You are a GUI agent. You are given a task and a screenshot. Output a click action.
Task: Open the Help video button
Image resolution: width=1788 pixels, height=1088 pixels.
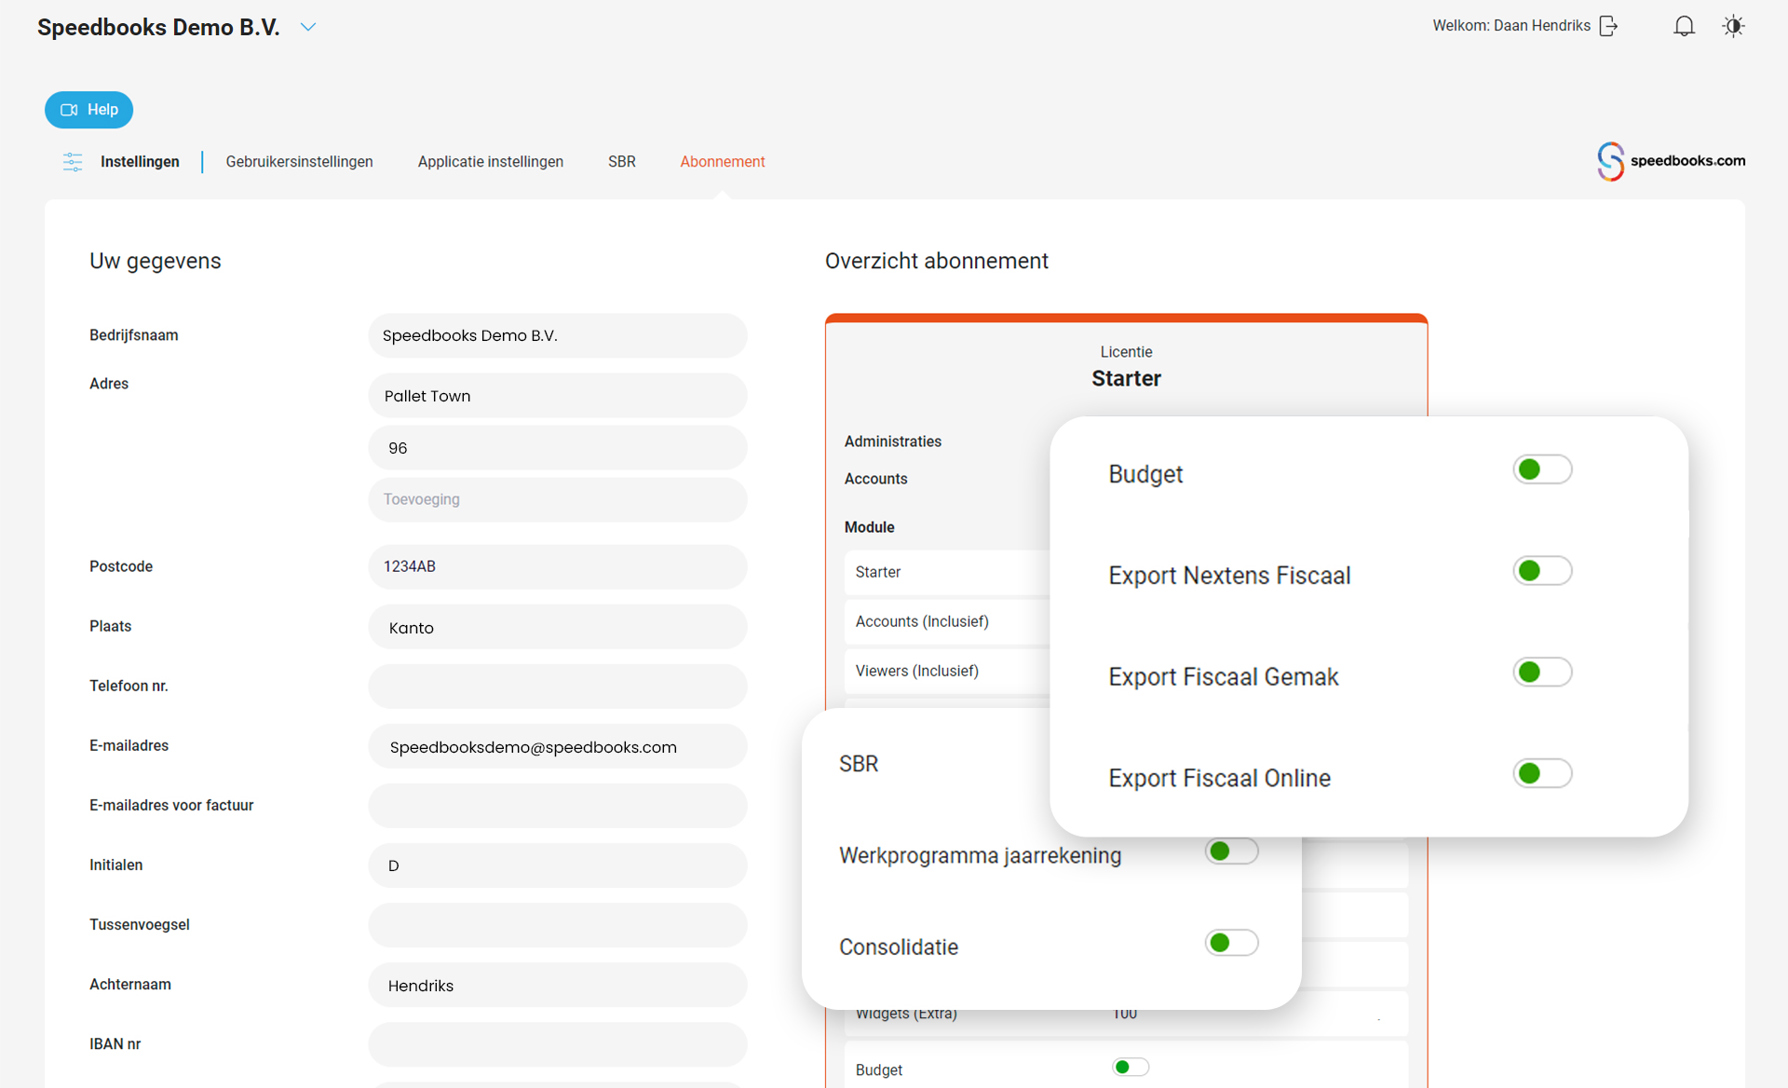click(89, 110)
